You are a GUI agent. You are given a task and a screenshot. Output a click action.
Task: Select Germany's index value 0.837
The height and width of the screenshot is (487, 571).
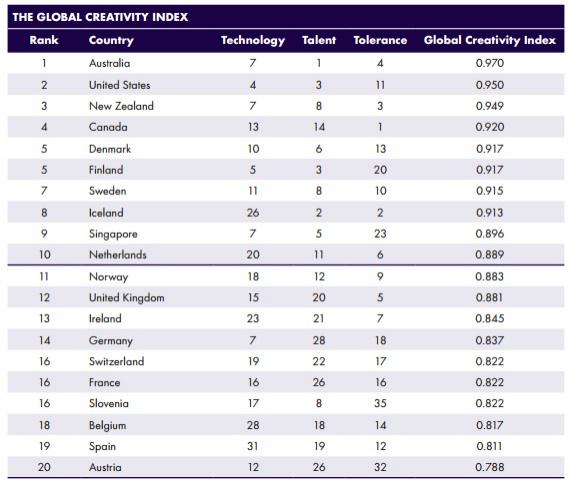(490, 340)
